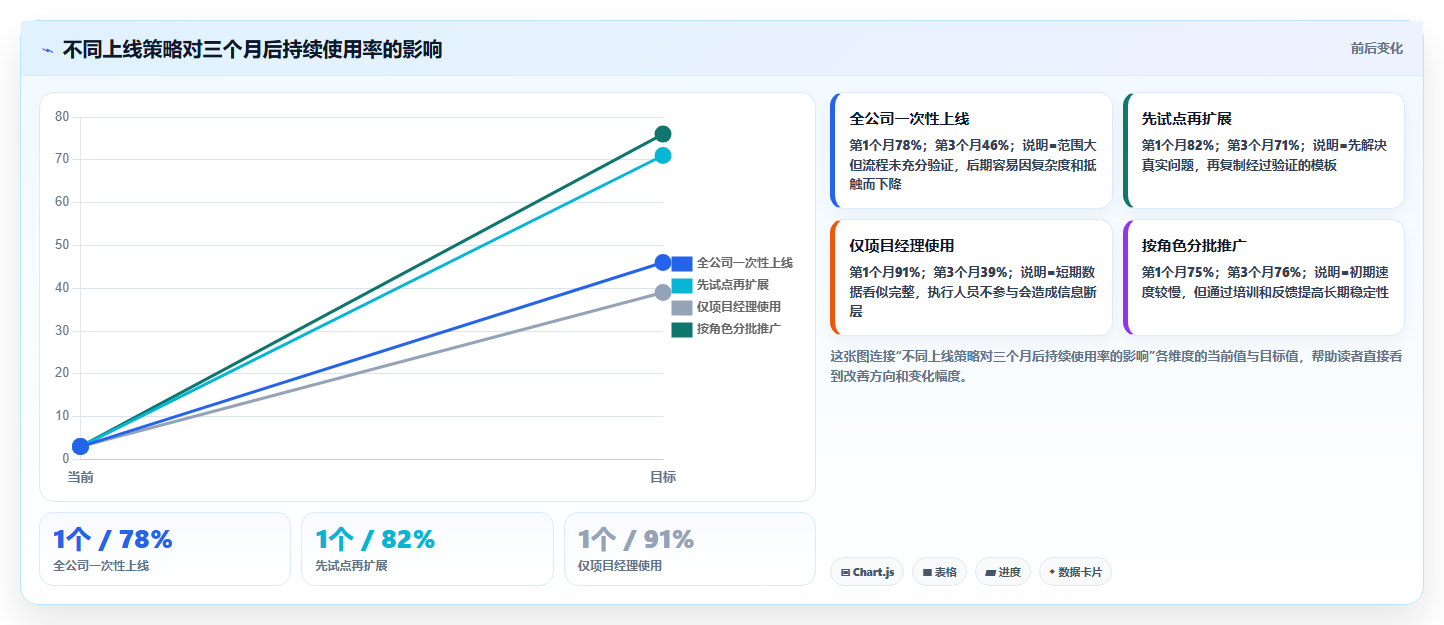
Task: Toggle 先试点再扩展 series via its cyan legend swatch
Action: coord(681,285)
